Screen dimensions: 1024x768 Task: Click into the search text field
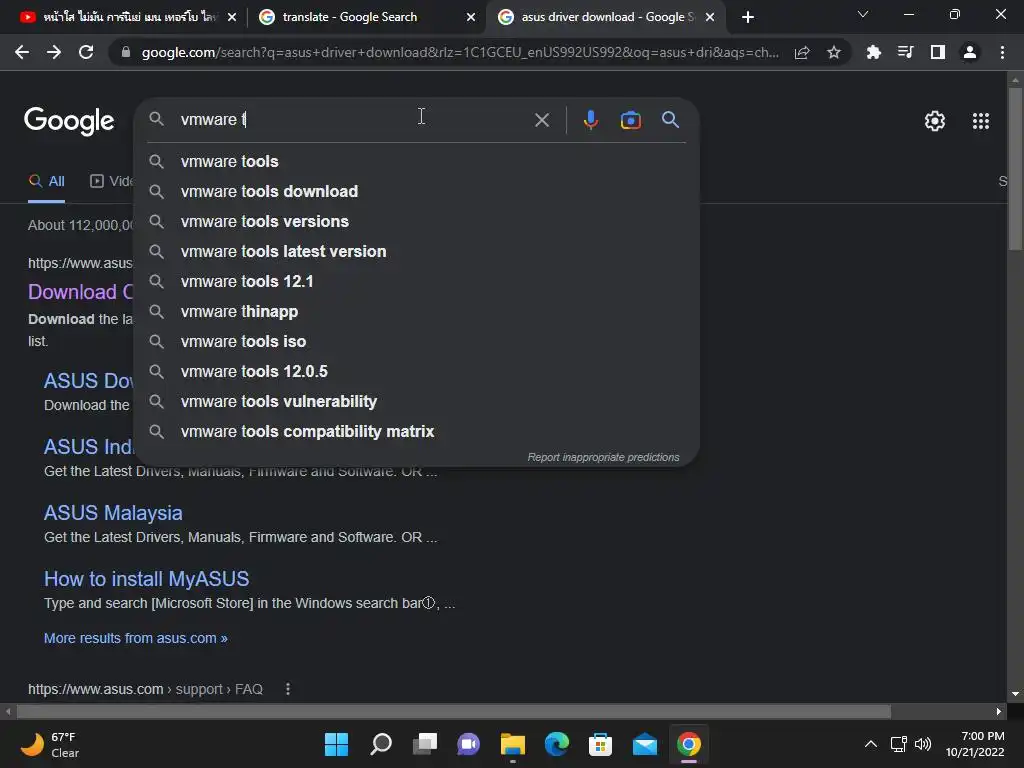353,120
